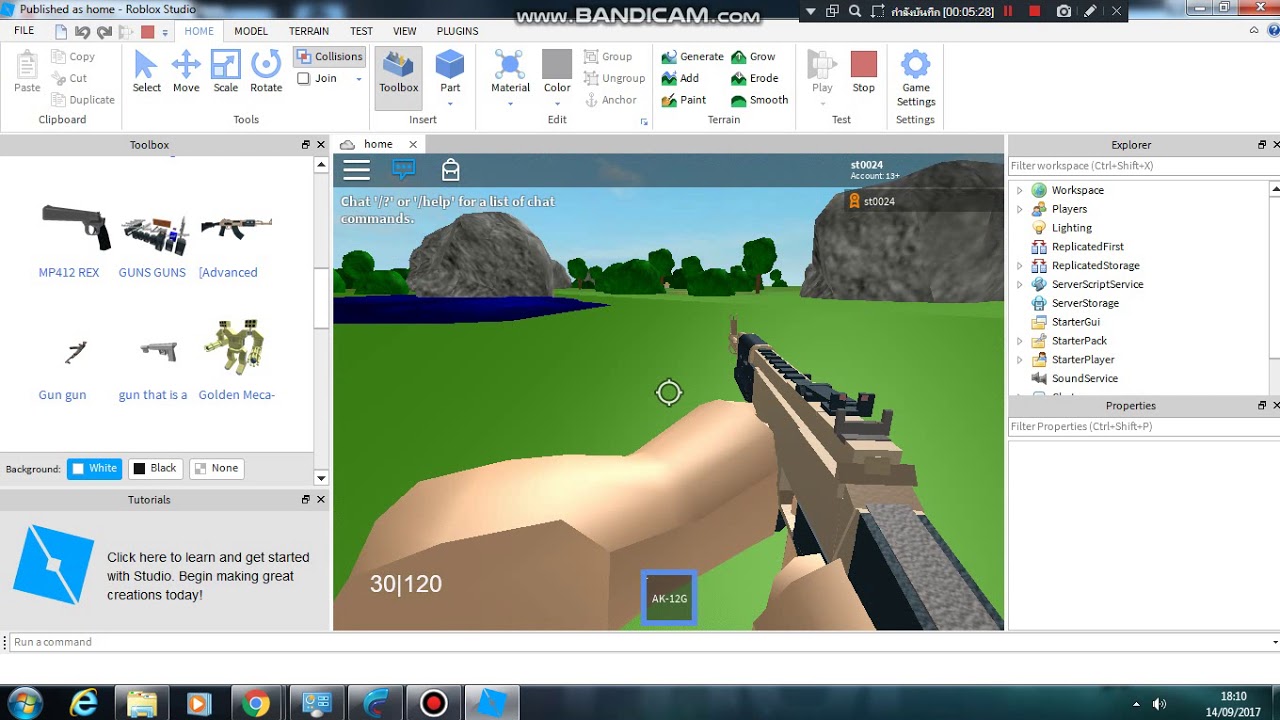The width and height of the screenshot is (1280, 720).
Task: Set toolbox background to Black
Action: [155, 468]
